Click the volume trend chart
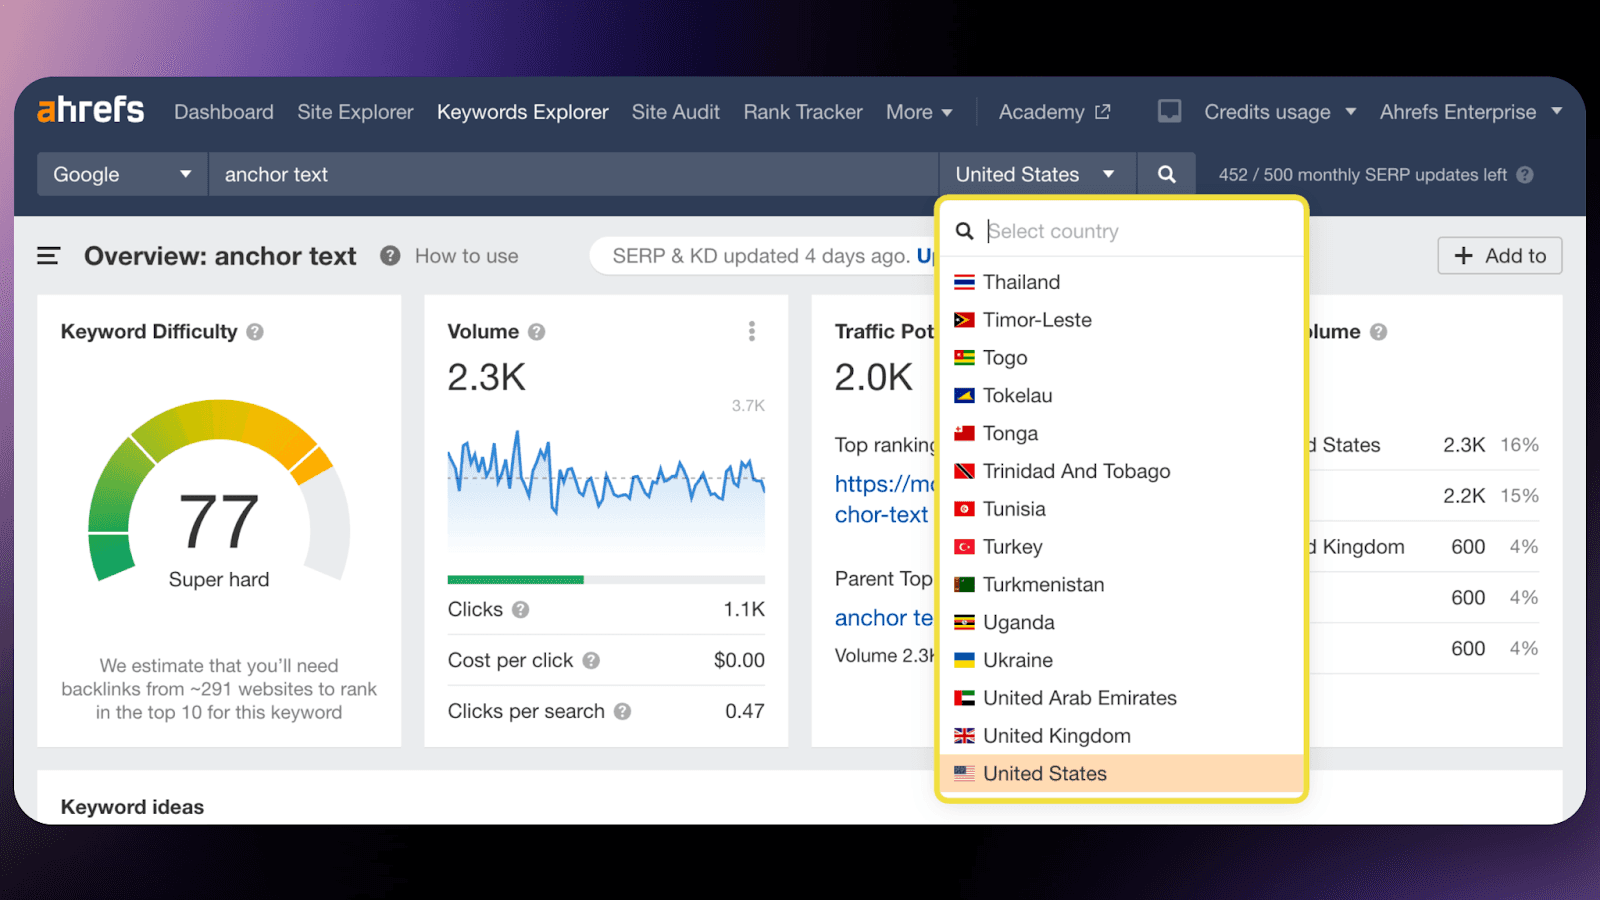The image size is (1600, 900). click(x=606, y=490)
